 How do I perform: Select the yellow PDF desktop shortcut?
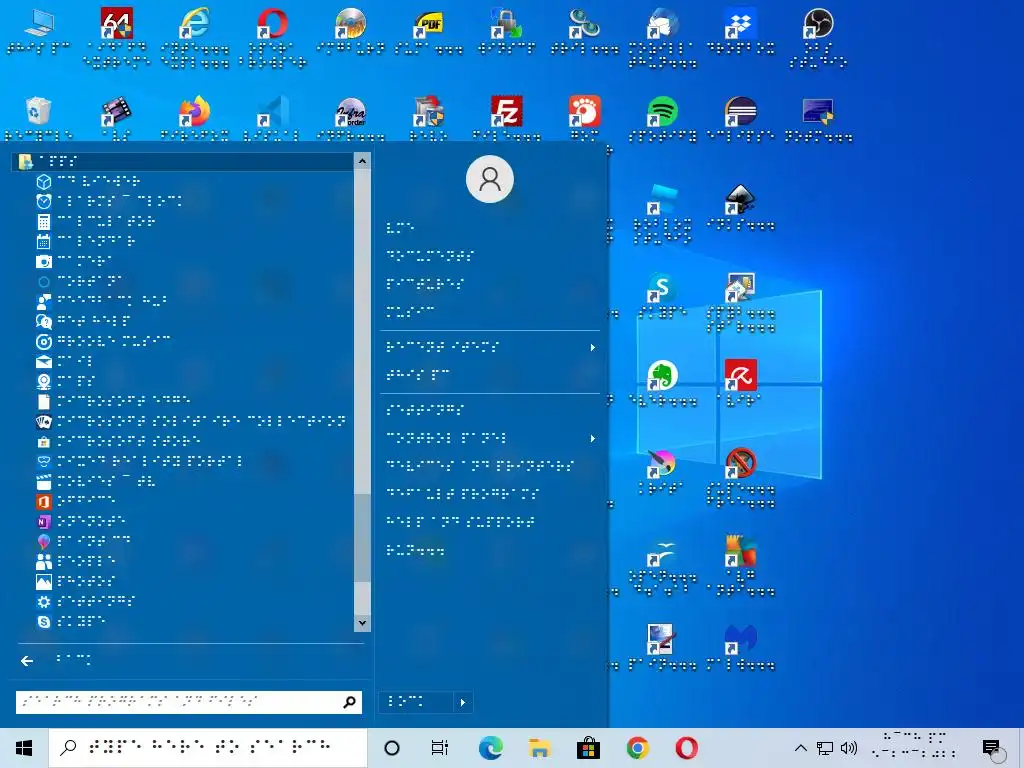point(428,31)
